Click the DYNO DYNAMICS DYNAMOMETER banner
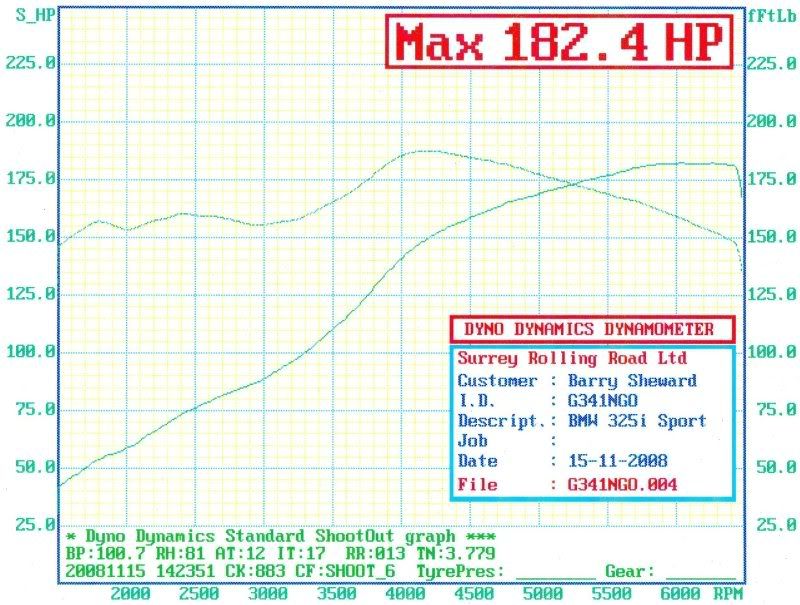 pos(591,329)
